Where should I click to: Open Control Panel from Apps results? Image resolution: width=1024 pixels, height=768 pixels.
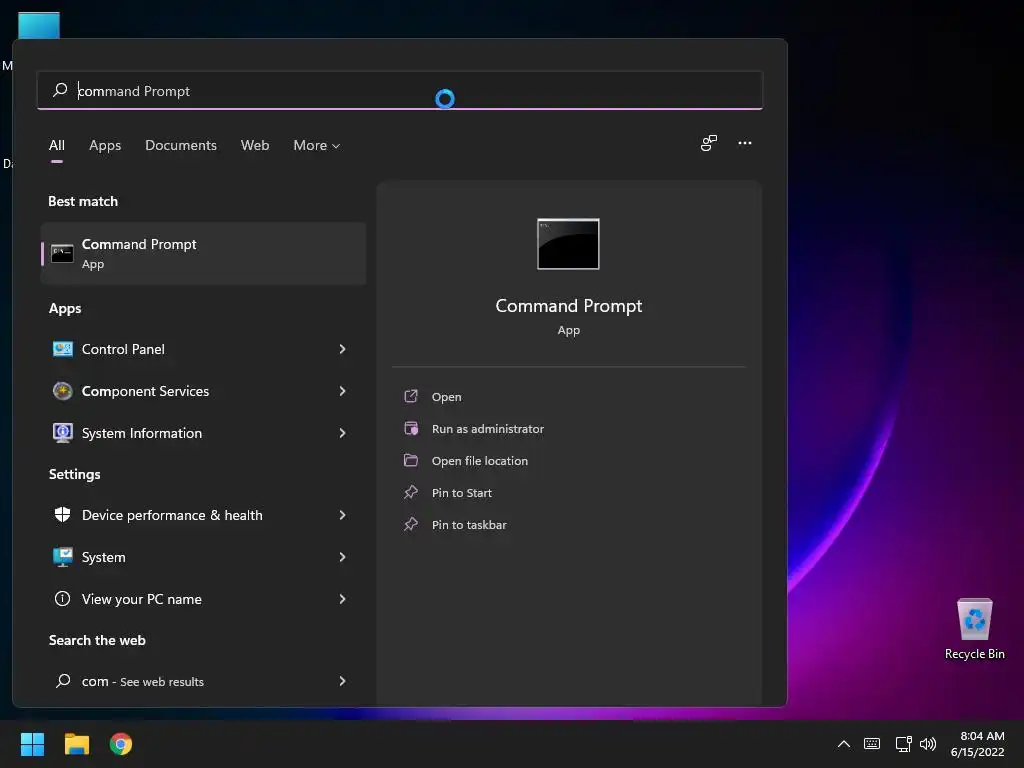pyautogui.click(x=203, y=349)
